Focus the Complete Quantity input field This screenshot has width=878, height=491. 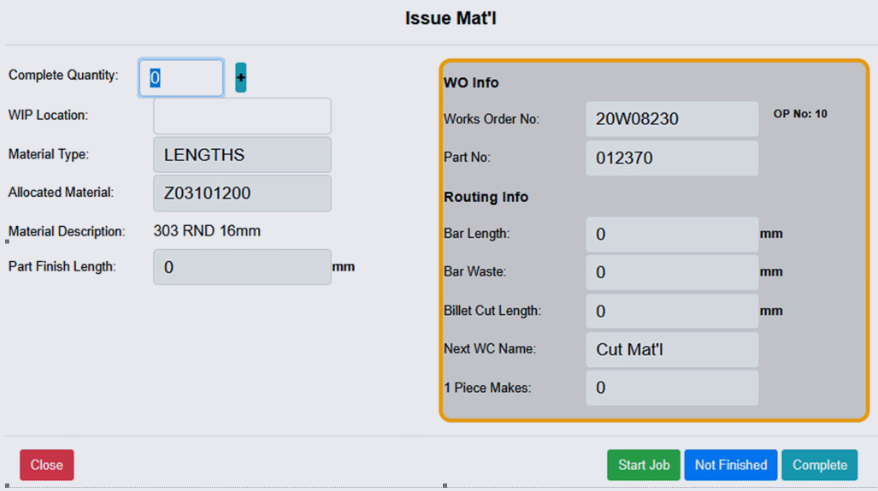[x=181, y=78]
